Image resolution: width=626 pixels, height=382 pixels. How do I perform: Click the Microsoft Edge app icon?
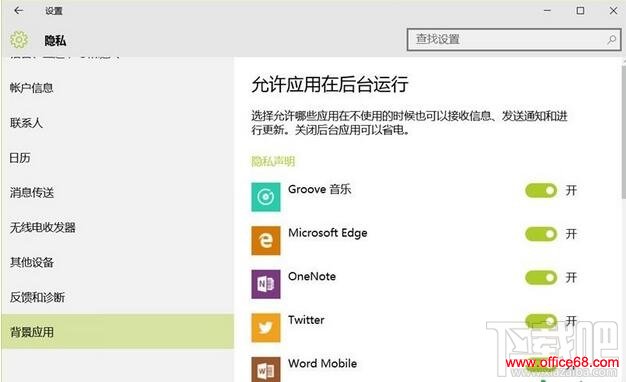click(x=265, y=240)
